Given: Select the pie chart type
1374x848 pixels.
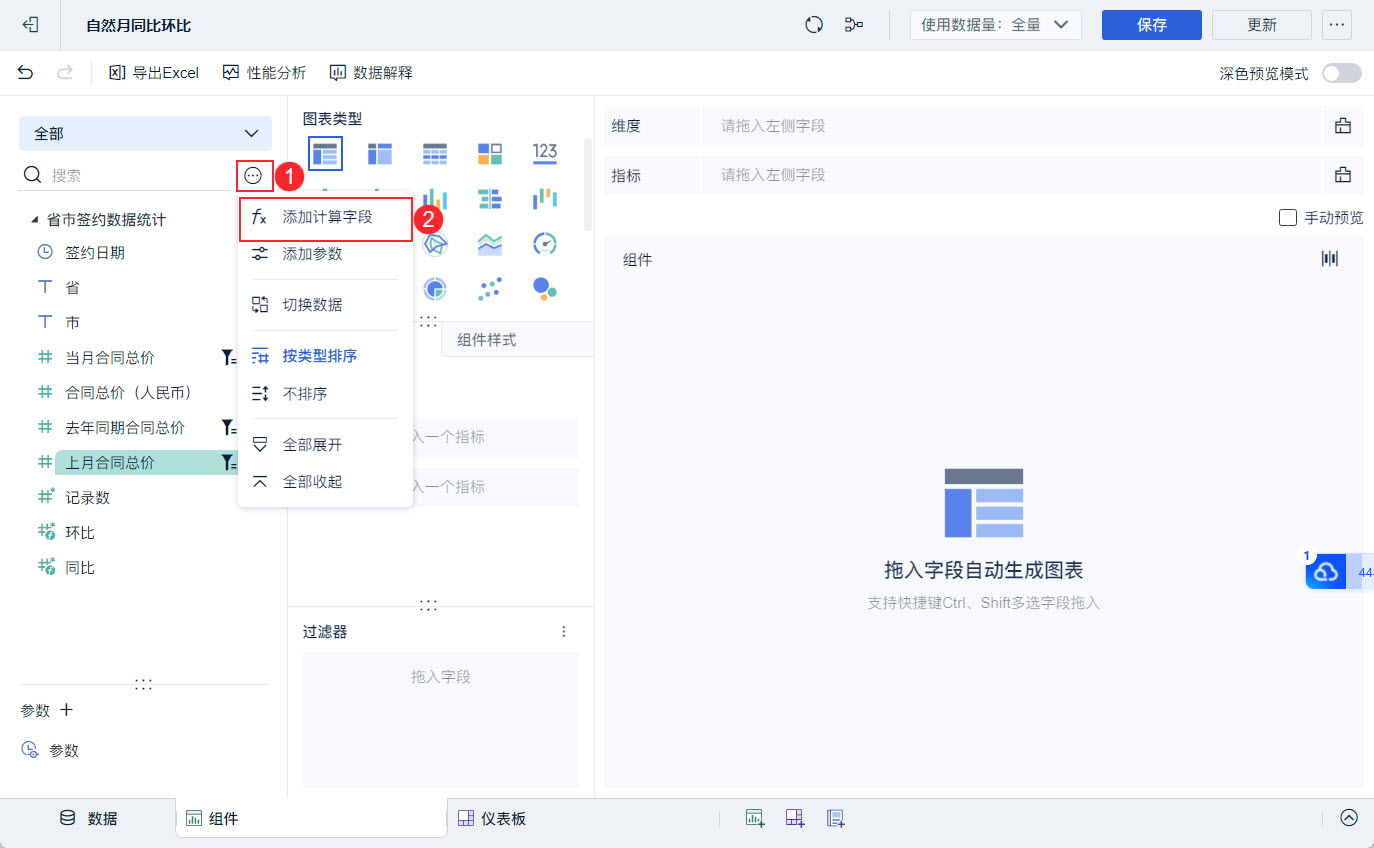Looking at the screenshot, I should pyautogui.click(x=435, y=289).
